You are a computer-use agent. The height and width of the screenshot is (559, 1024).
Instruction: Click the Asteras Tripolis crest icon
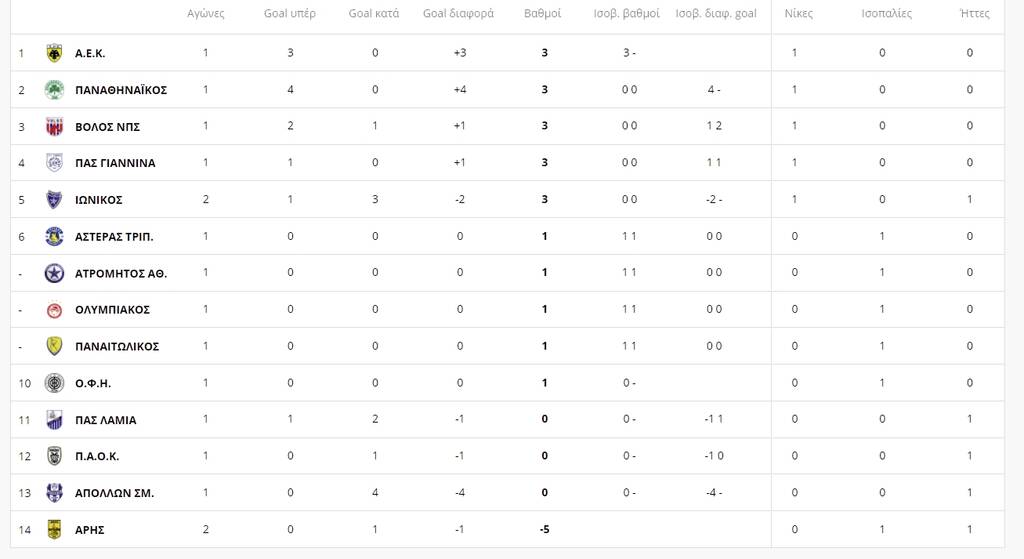click(x=54, y=236)
